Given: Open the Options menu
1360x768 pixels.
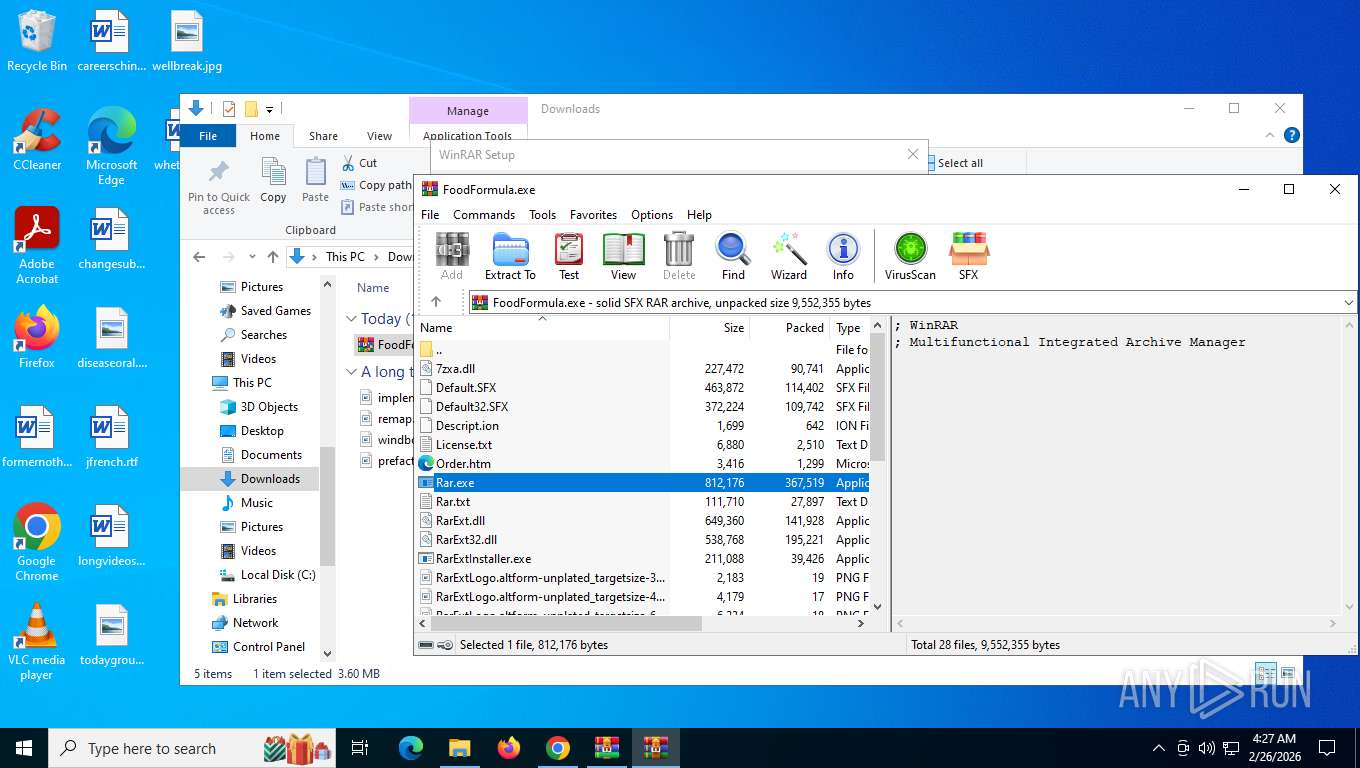Looking at the screenshot, I should 652,215.
